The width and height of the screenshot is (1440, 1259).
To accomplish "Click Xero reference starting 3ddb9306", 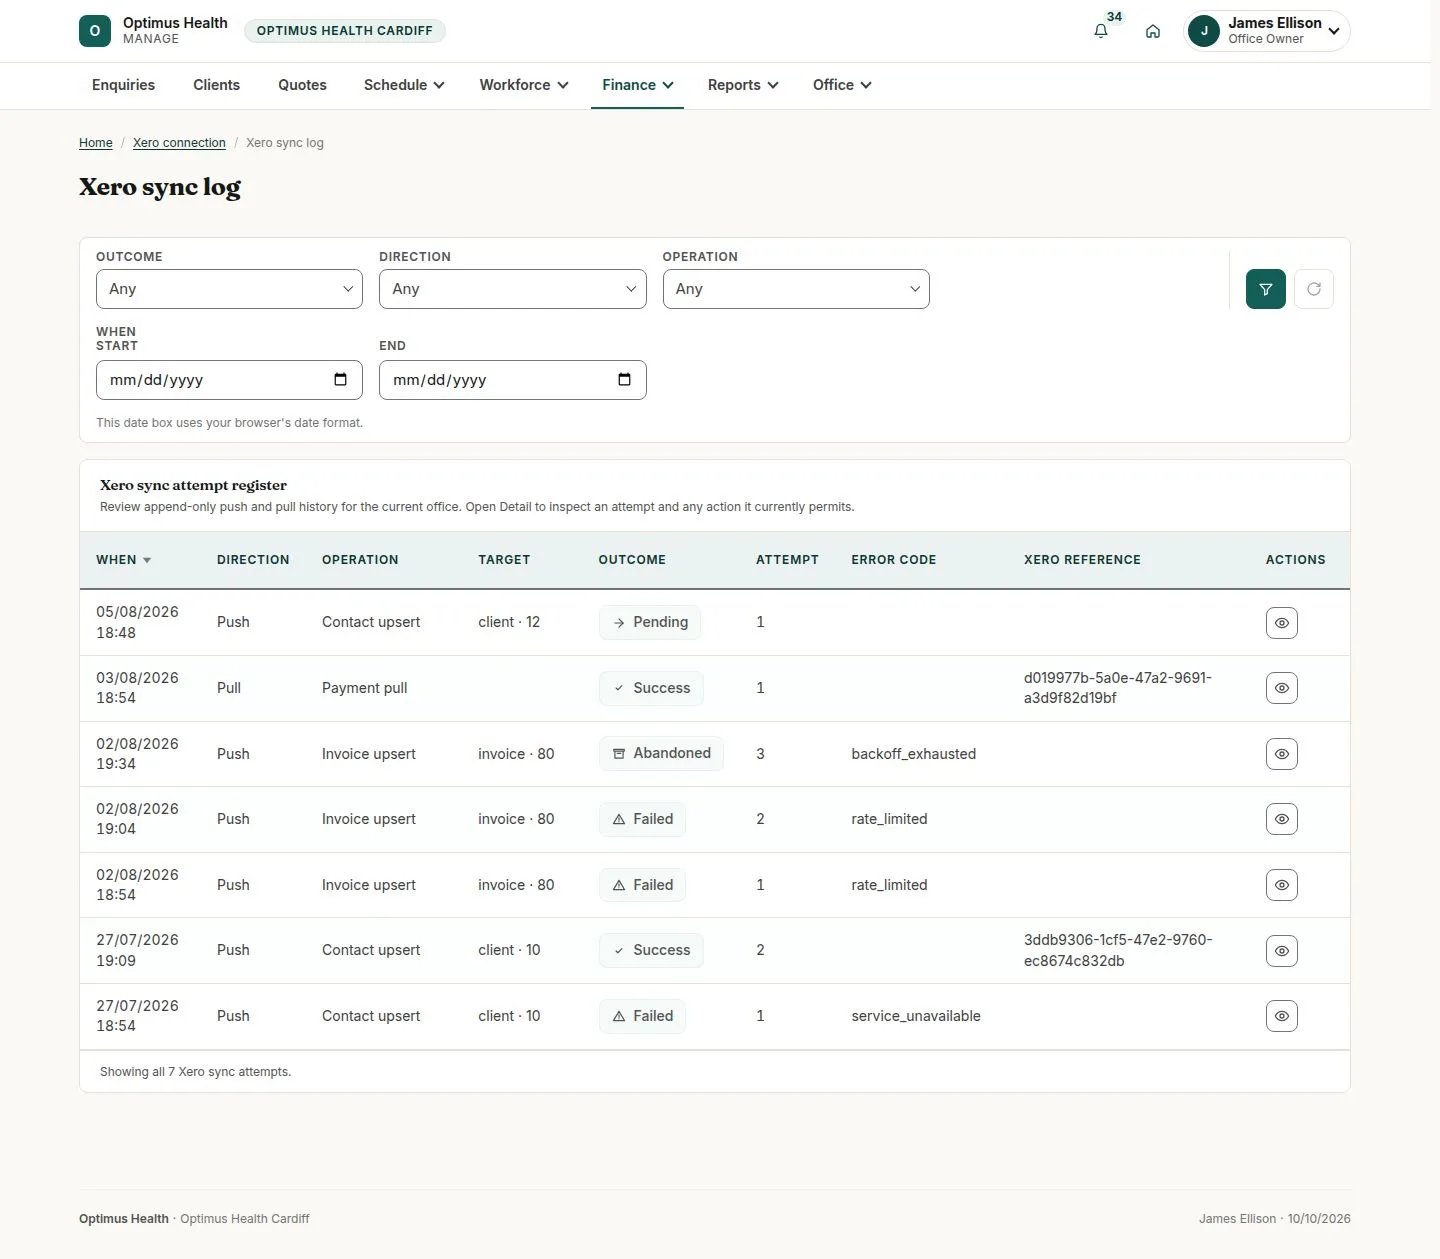I will [x=1118, y=950].
